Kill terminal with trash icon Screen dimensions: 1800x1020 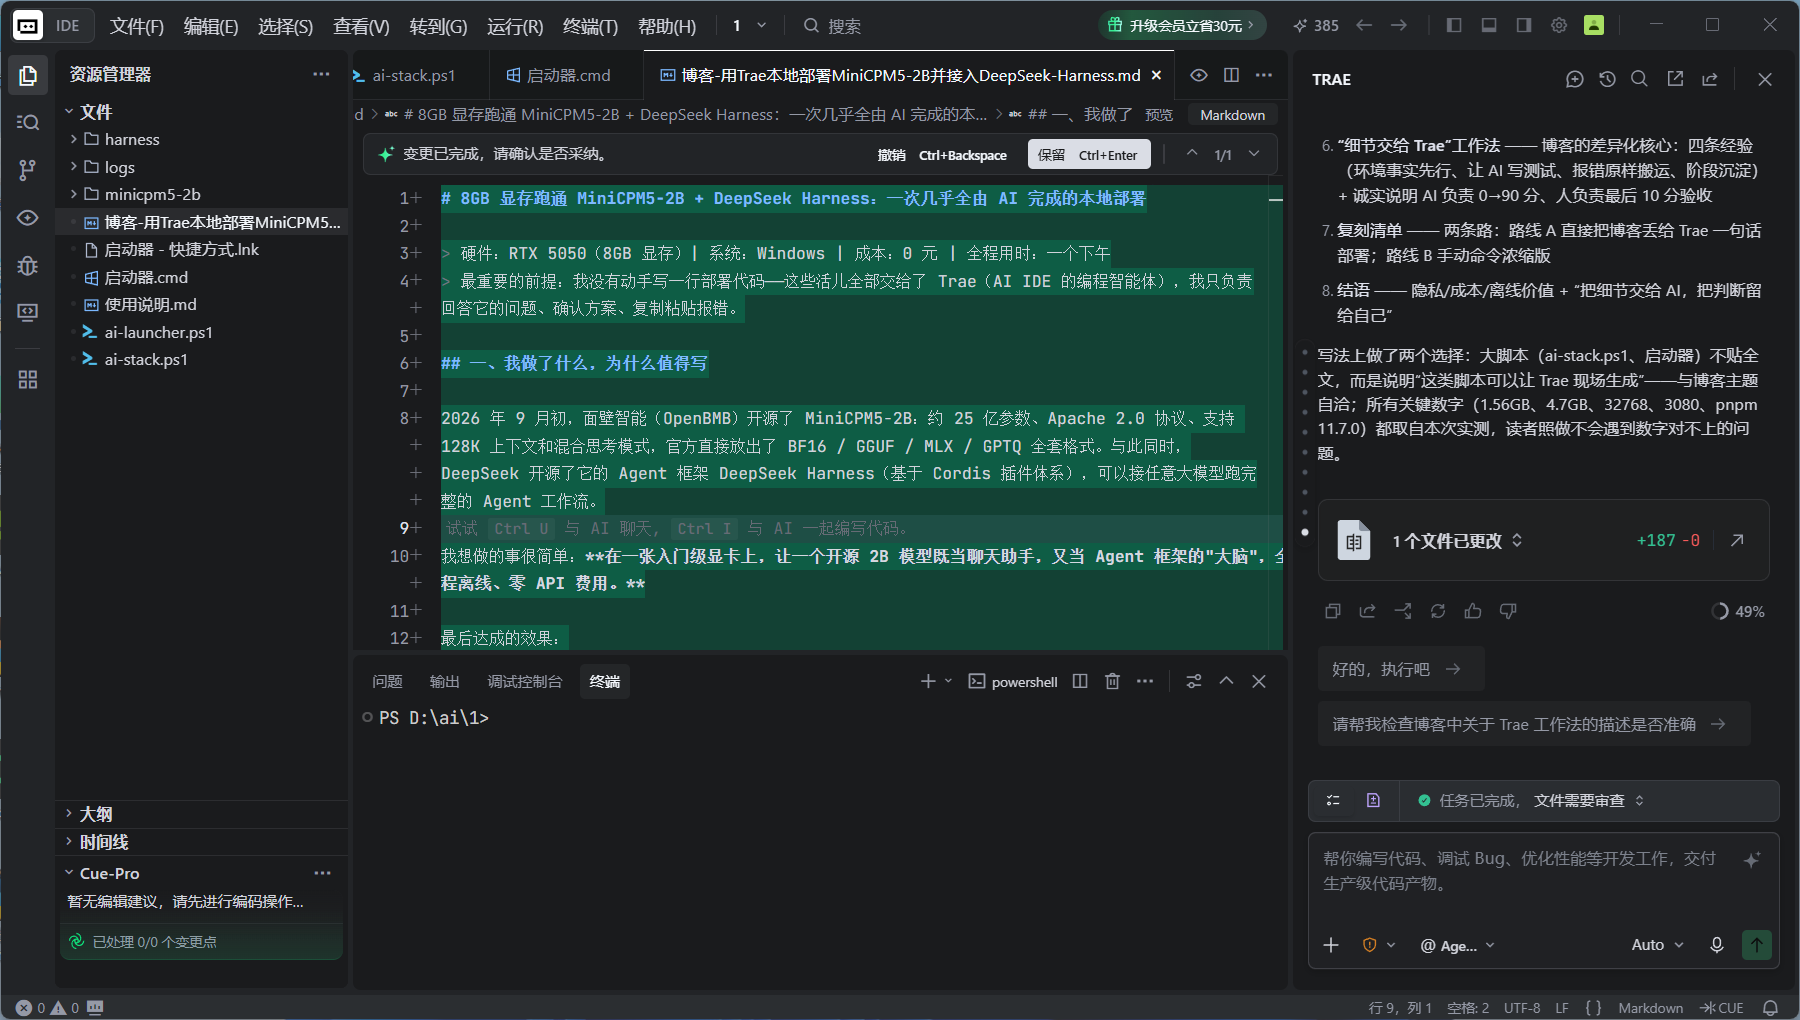[x=1112, y=681]
